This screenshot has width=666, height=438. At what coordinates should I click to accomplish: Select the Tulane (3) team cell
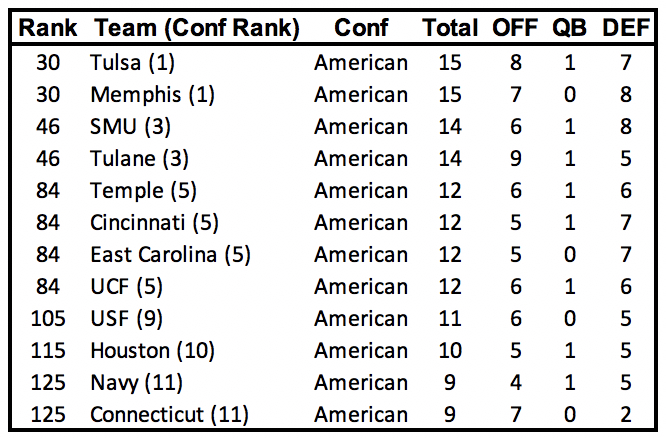139,159
